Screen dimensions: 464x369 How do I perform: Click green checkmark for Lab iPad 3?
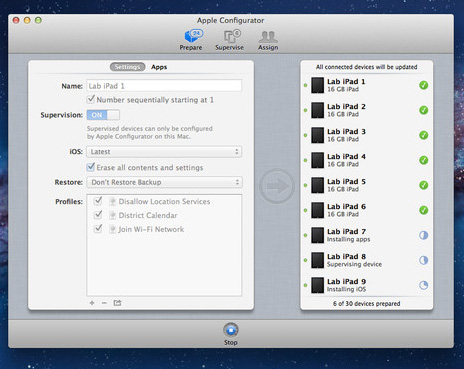click(423, 135)
